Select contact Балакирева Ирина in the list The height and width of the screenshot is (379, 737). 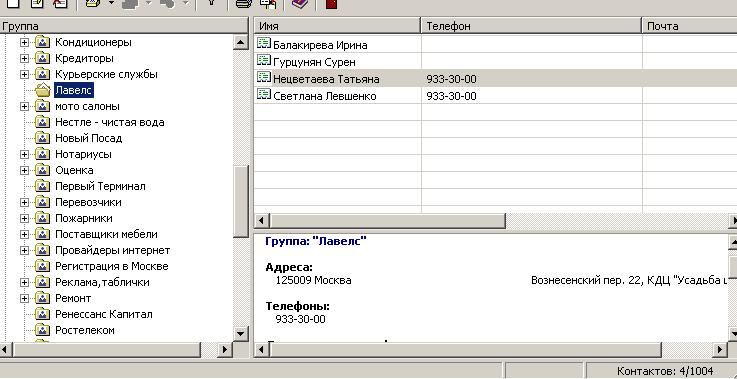click(x=320, y=45)
